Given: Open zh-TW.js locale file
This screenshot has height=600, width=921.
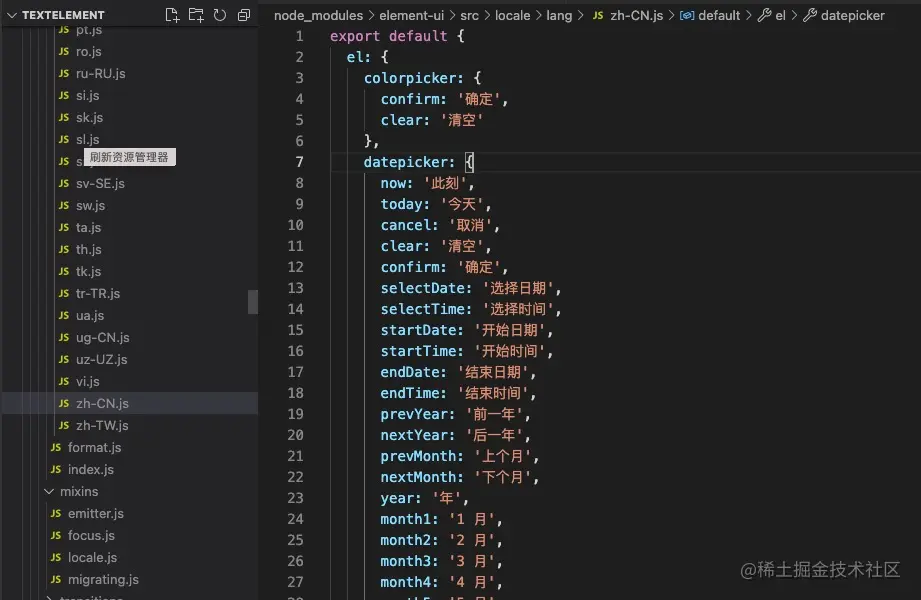Looking at the screenshot, I should (x=102, y=425).
